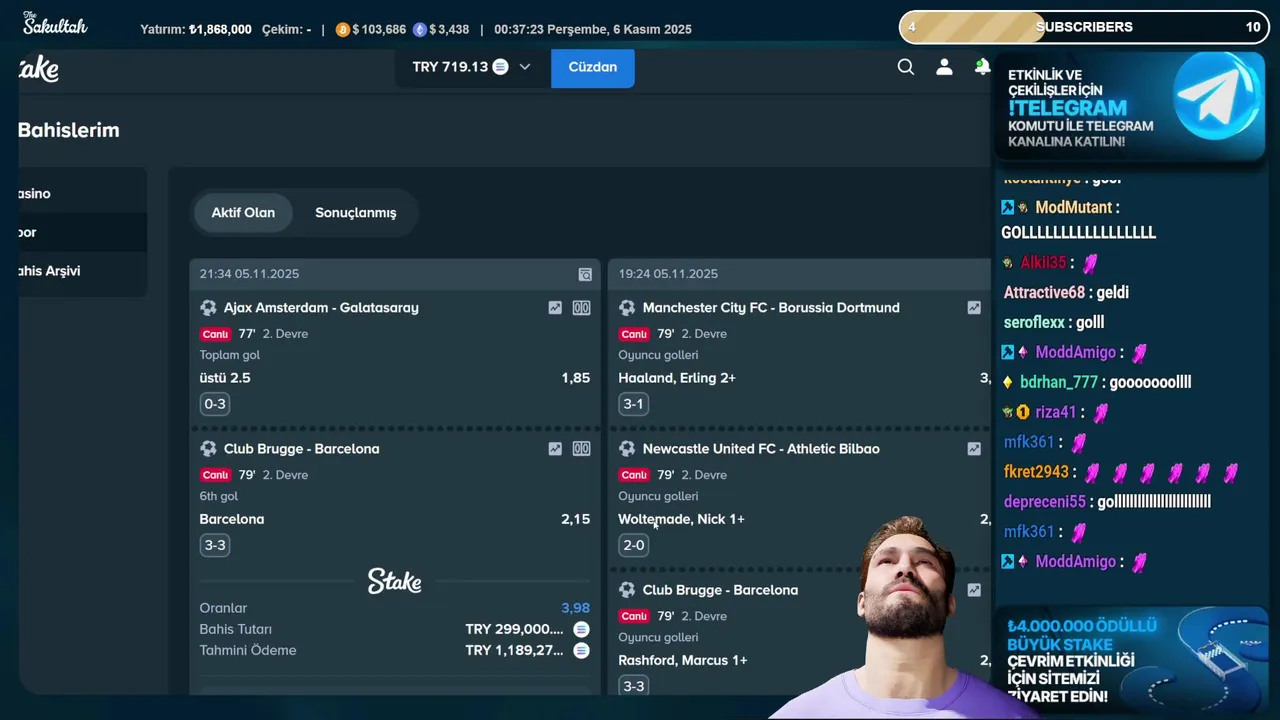
Task: Select Spor in the left sidebar
Action: tap(82, 232)
